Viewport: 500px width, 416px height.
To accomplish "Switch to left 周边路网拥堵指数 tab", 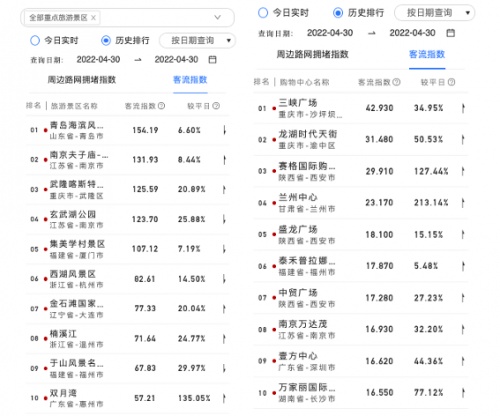I will (82, 80).
